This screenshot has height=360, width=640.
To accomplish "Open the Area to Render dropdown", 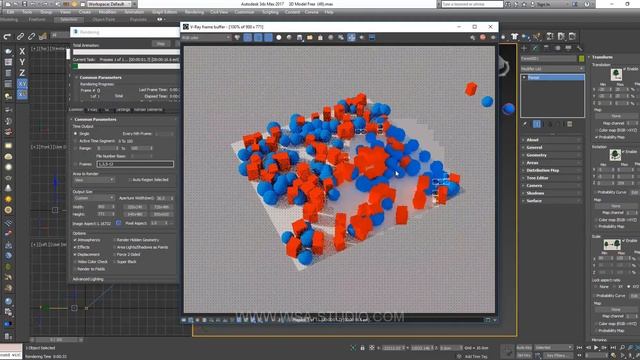I will [x=93, y=180].
